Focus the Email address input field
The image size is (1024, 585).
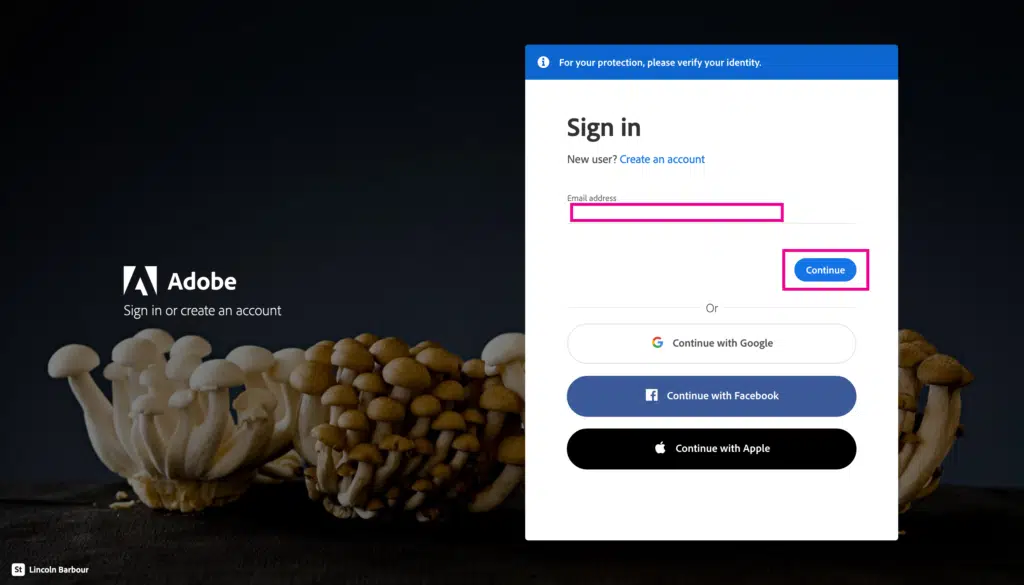pyautogui.click(x=711, y=213)
